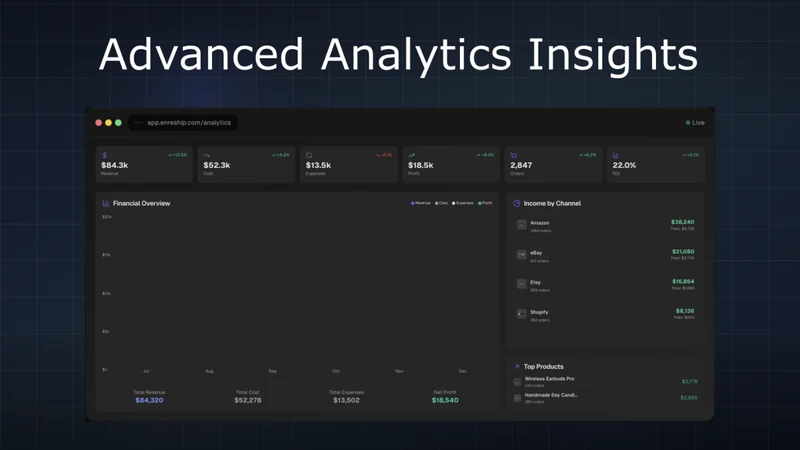This screenshot has height=450, width=800.
Task: Click the Top Products arrow icon
Action: point(516,366)
